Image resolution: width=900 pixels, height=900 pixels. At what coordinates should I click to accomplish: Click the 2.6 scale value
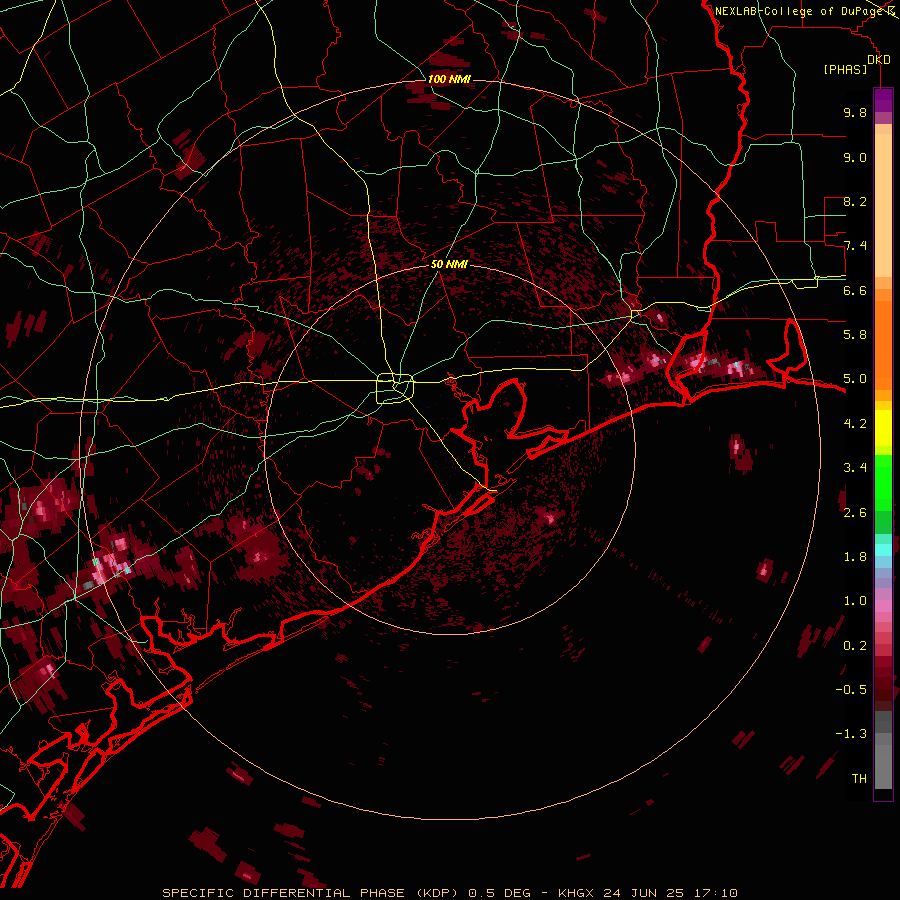[855, 513]
